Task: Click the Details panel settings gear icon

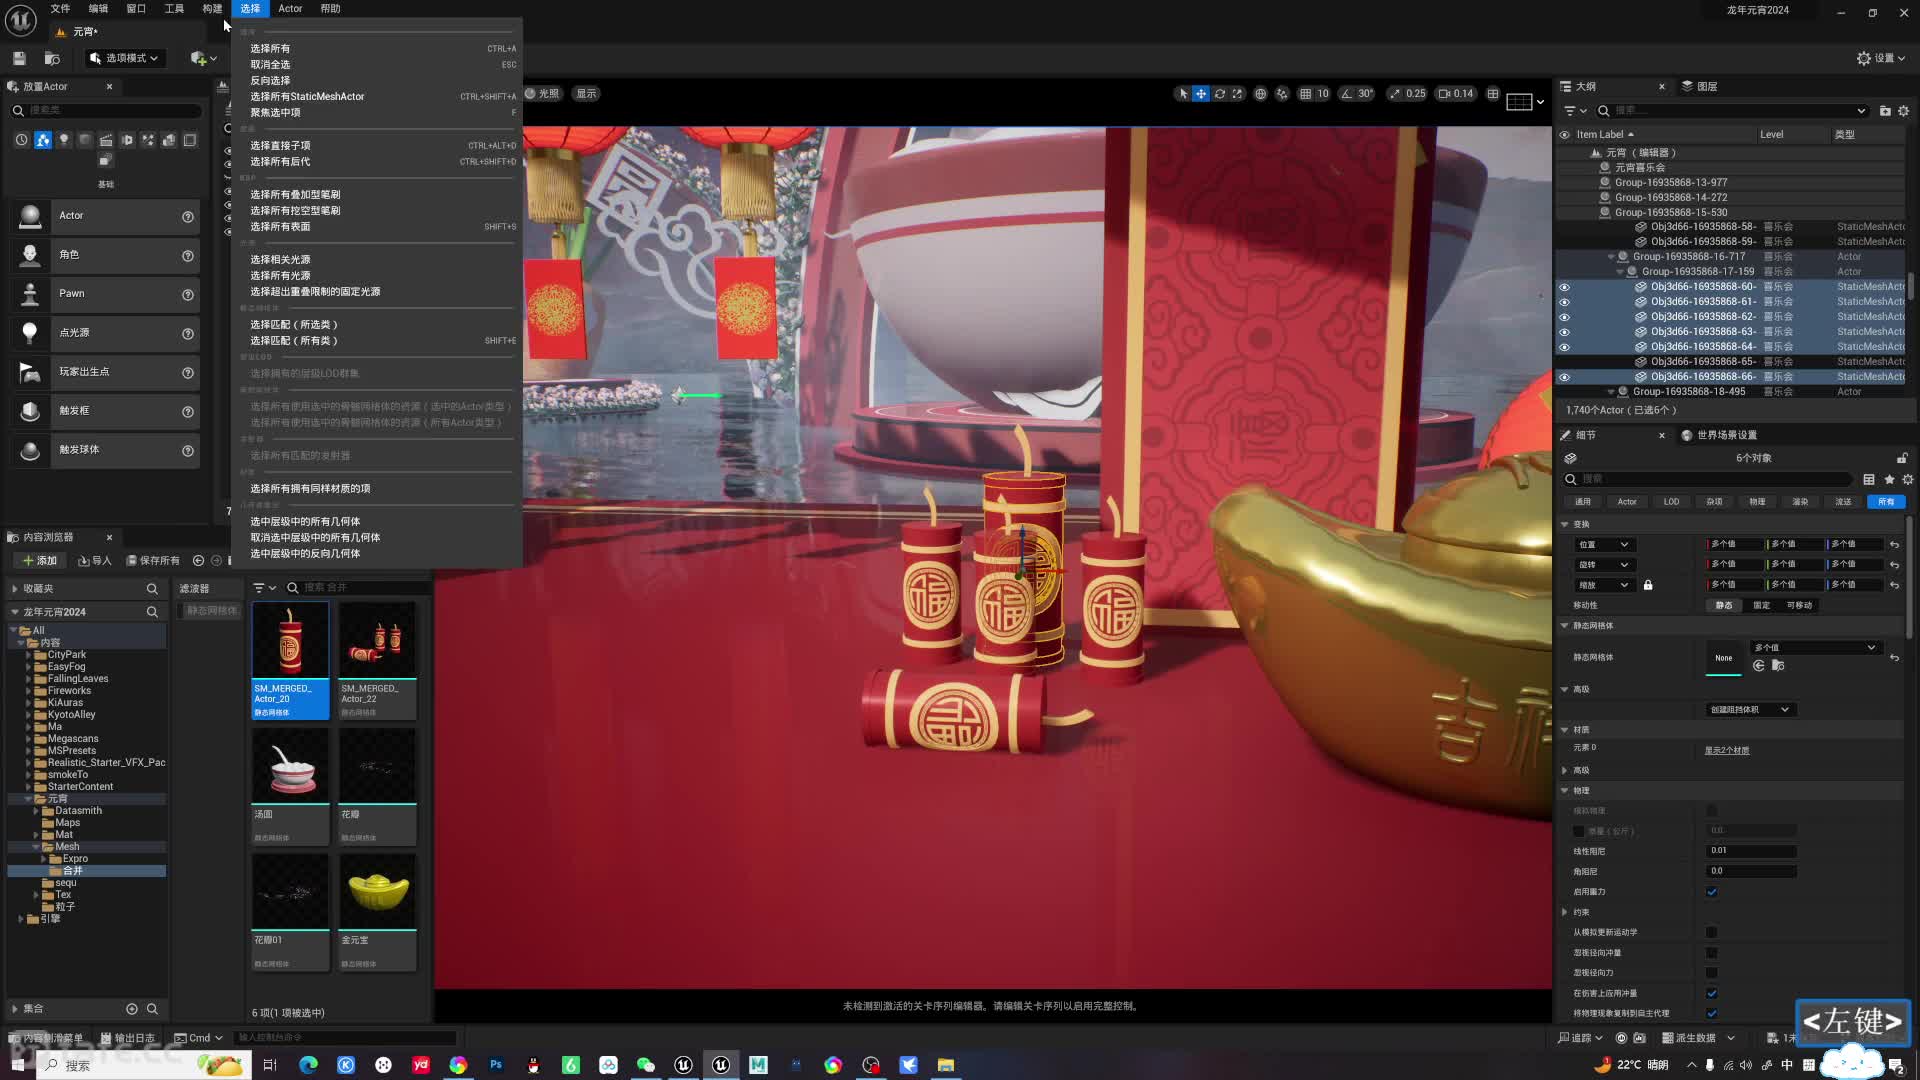Action: pyautogui.click(x=1907, y=480)
